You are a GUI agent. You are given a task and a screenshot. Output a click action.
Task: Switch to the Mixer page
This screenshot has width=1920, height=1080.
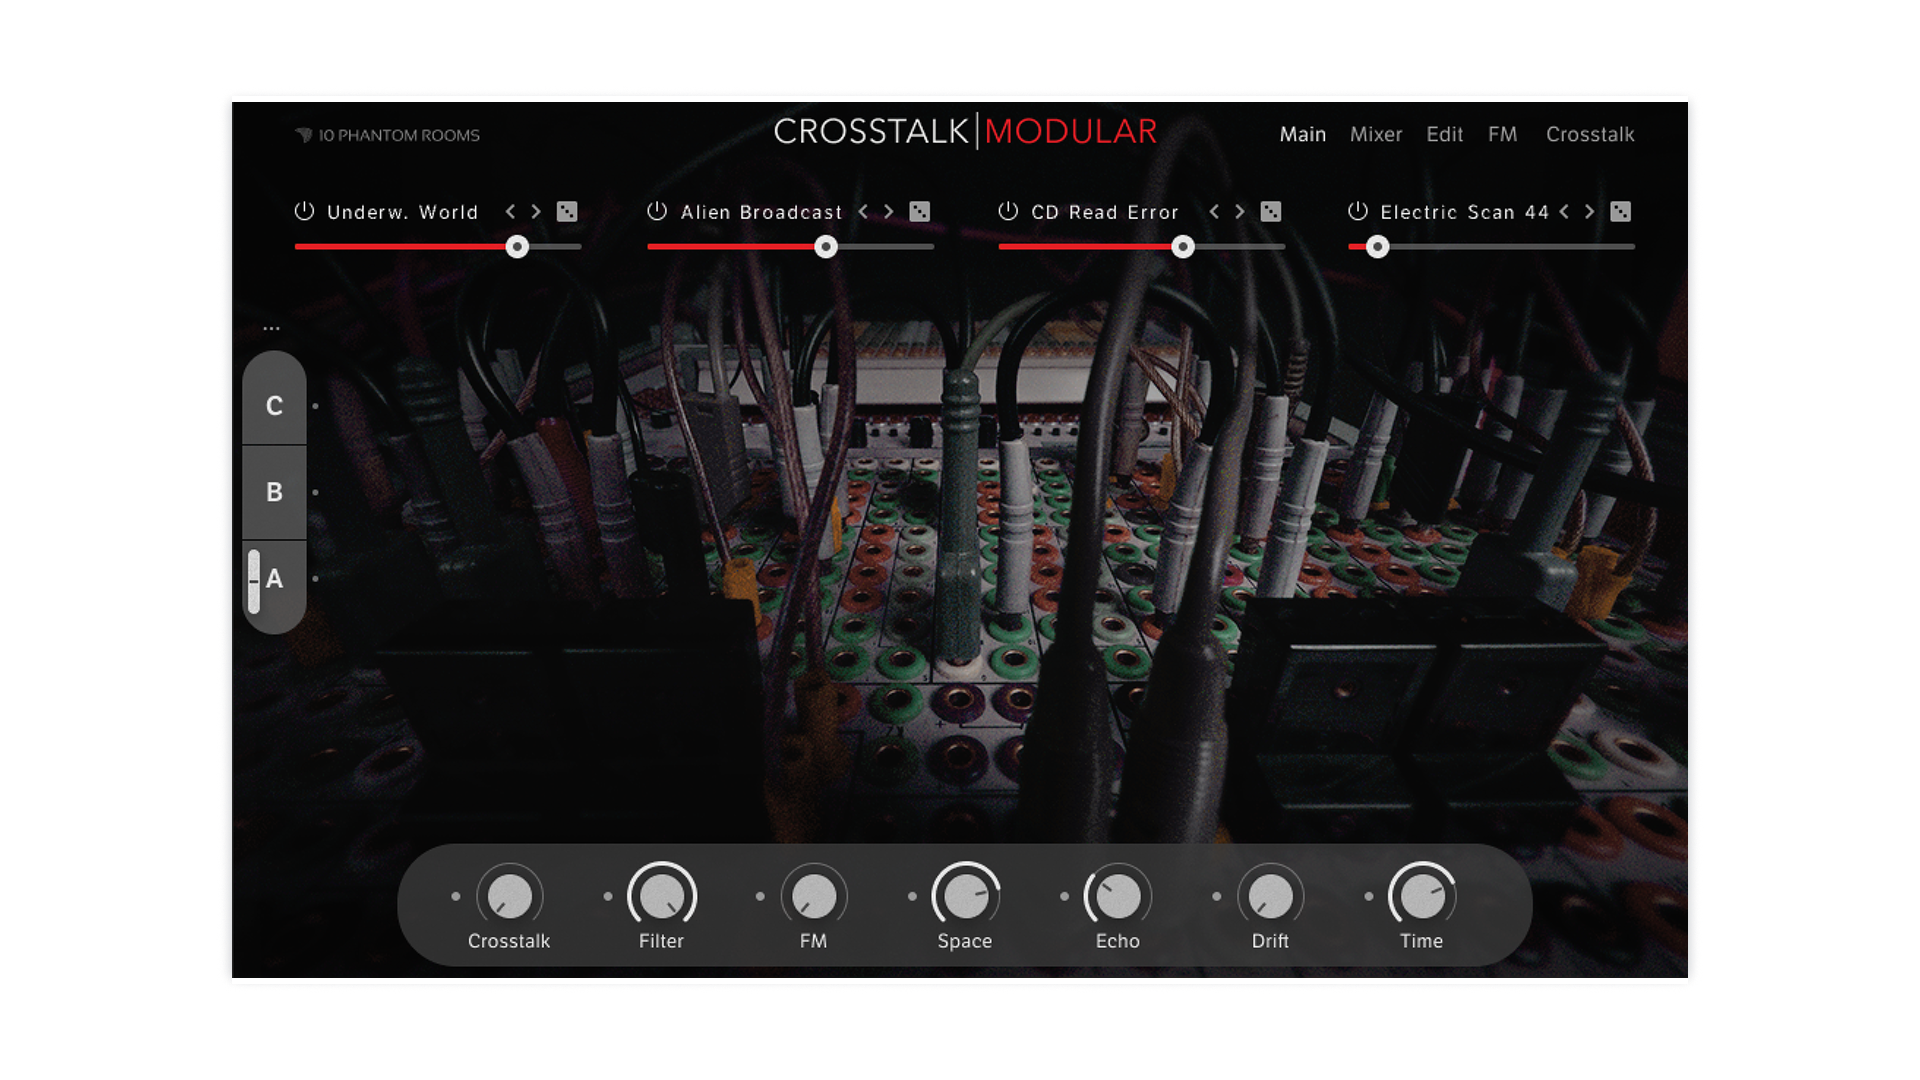pyautogui.click(x=1376, y=134)
